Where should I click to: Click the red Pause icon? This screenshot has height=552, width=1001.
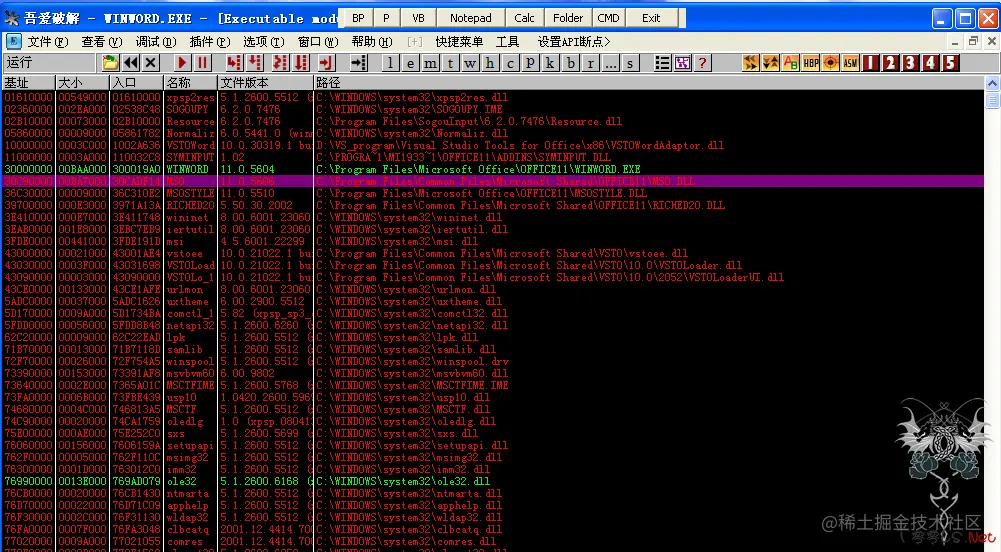(202, 63)
